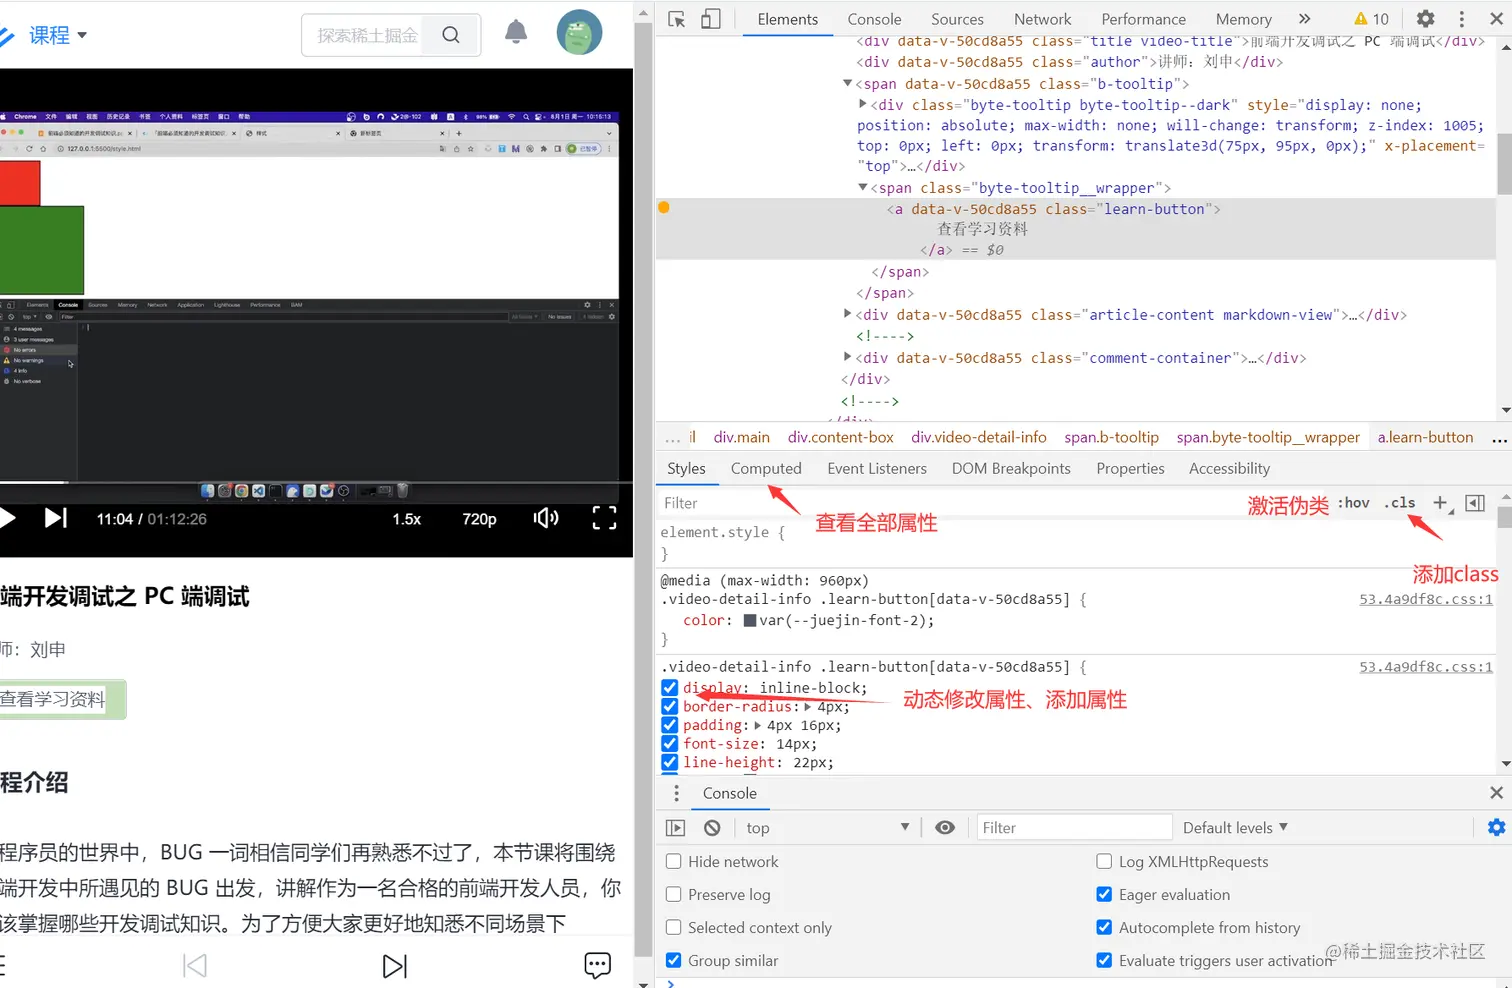Click the color swatch for var(--juejin-font-2)
This screenshot has height=988, width=1512.
point(750,621)
